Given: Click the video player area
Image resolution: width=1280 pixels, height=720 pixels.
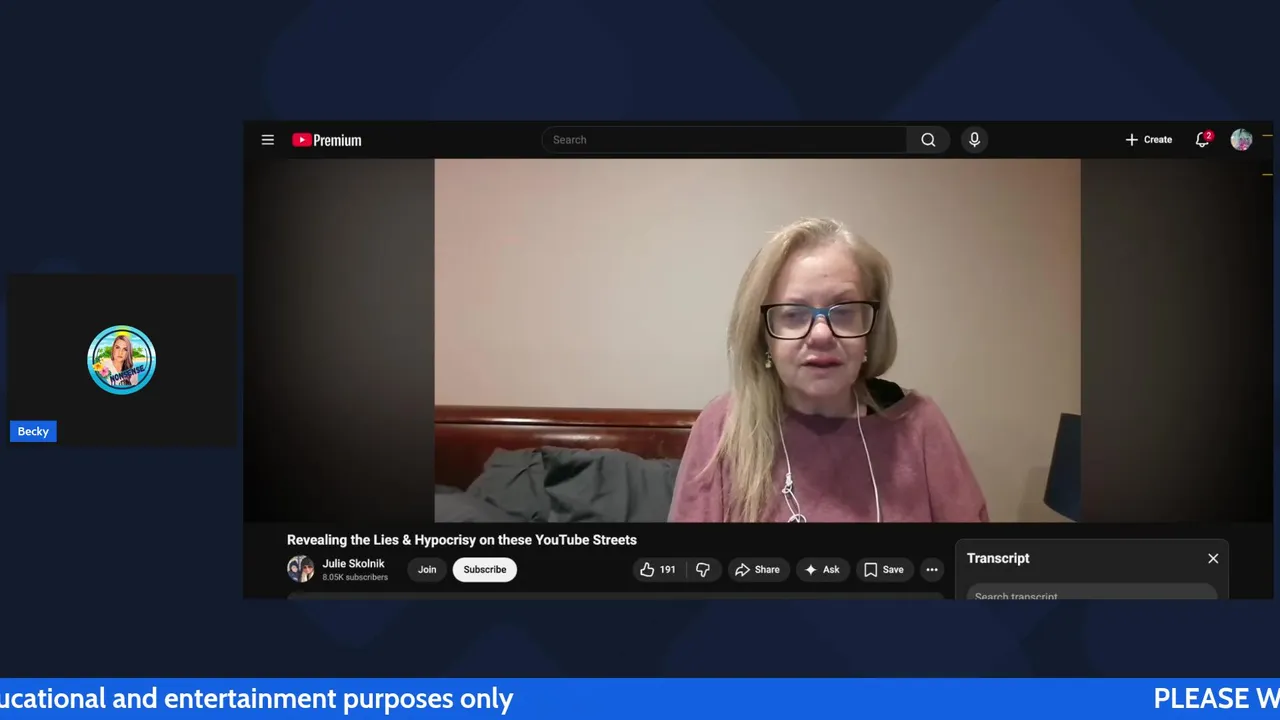Looking at the screenshot, I should pyautogui.click(x=757, y=340).
